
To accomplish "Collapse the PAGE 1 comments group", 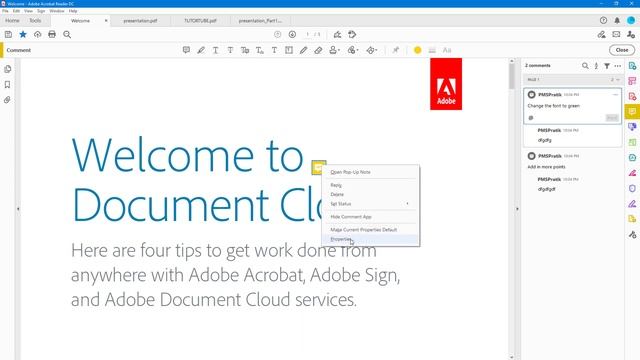I will pyautogui.click(x=618, y=80).
